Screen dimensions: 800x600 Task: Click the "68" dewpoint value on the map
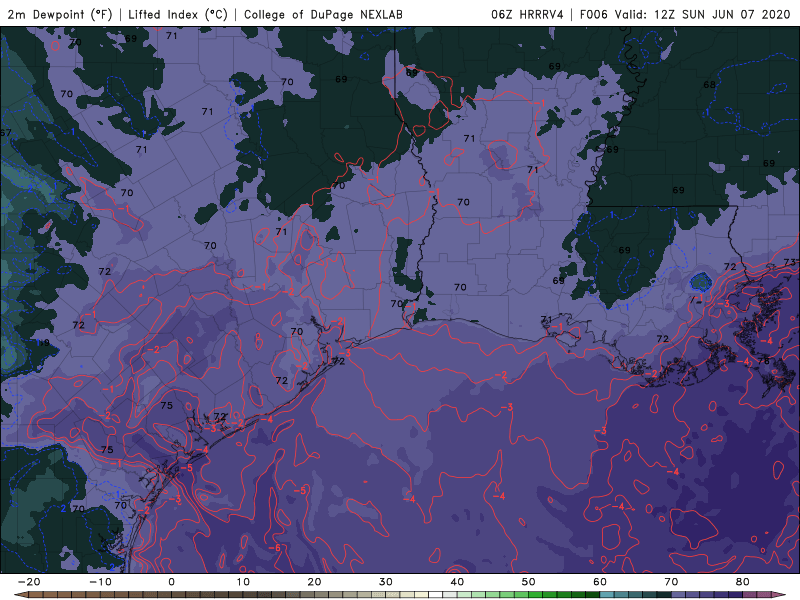(x=709, y=85)
